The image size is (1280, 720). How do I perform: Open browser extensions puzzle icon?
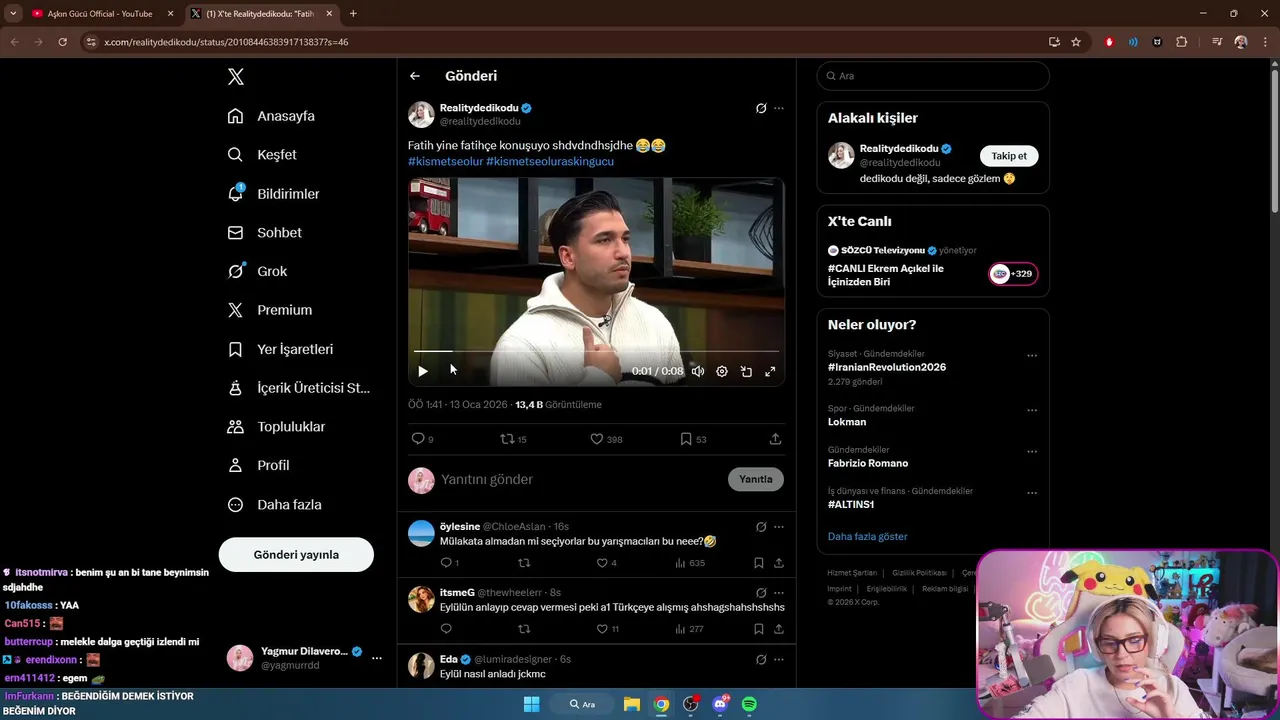click(1182, 42)
